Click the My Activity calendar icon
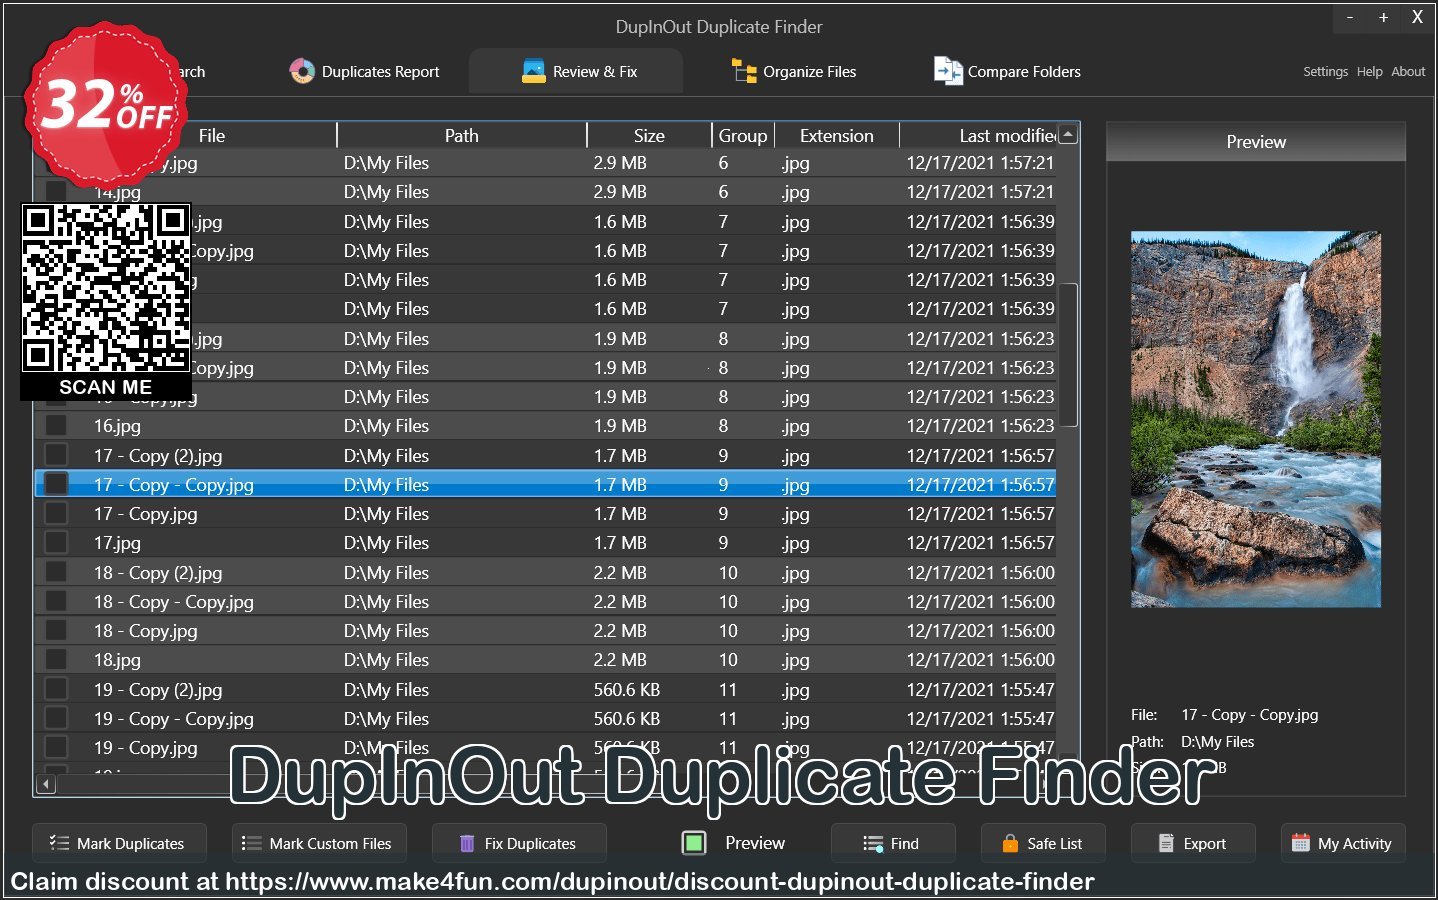 (1300, 843)
